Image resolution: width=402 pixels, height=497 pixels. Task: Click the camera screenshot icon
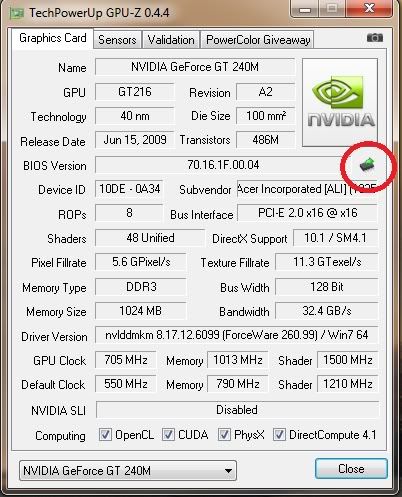point(375,38)
